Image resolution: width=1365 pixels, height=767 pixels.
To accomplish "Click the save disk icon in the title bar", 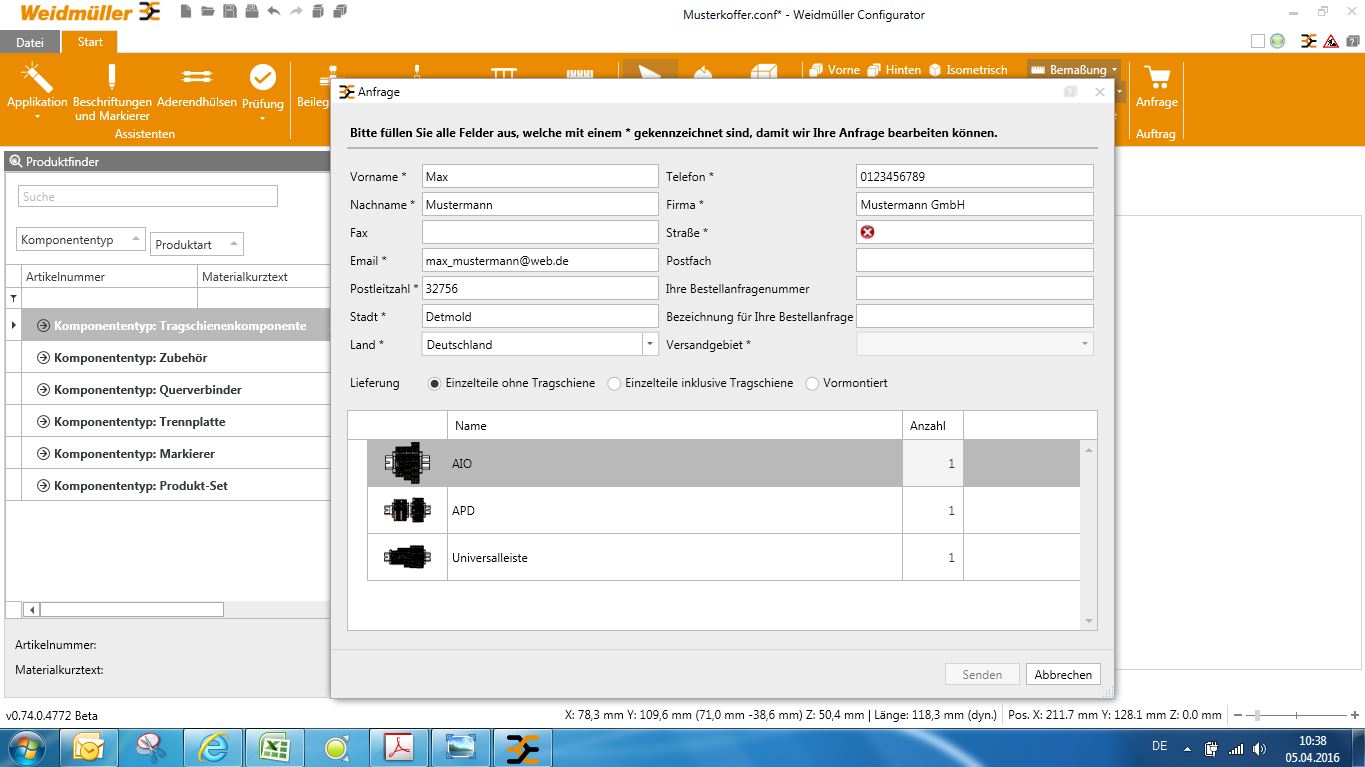I will pos(229,12).
